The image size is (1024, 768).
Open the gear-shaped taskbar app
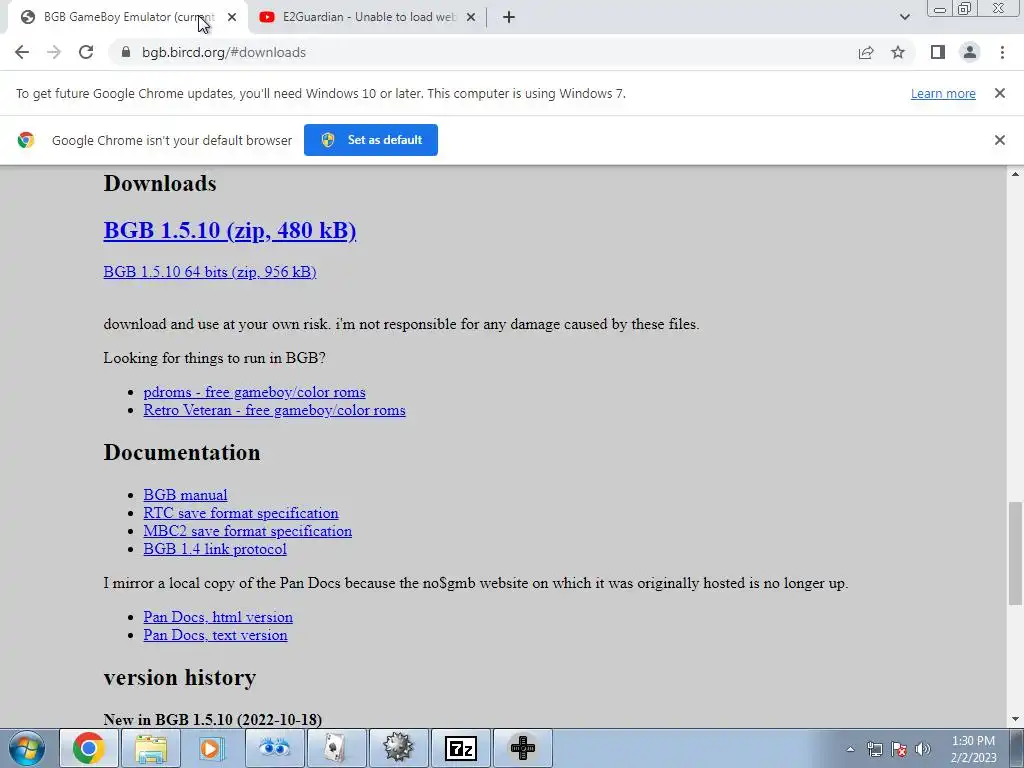click(398, 748)
